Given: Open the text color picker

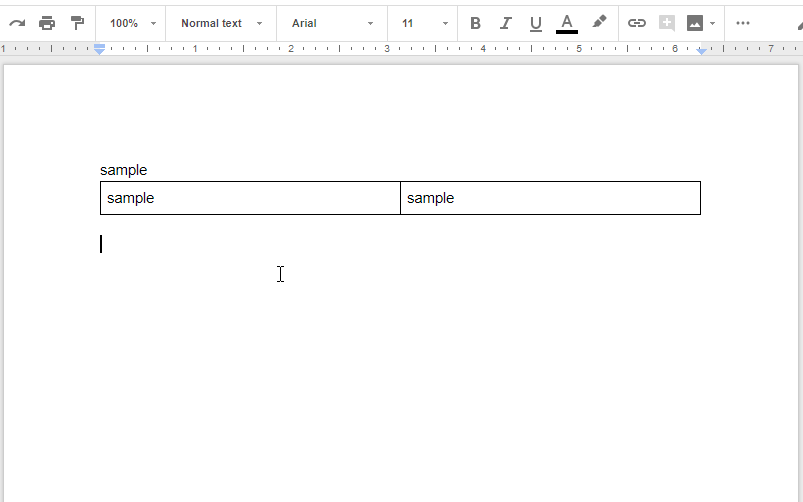Looking at the screenshot, I should [x=567, y=23].
